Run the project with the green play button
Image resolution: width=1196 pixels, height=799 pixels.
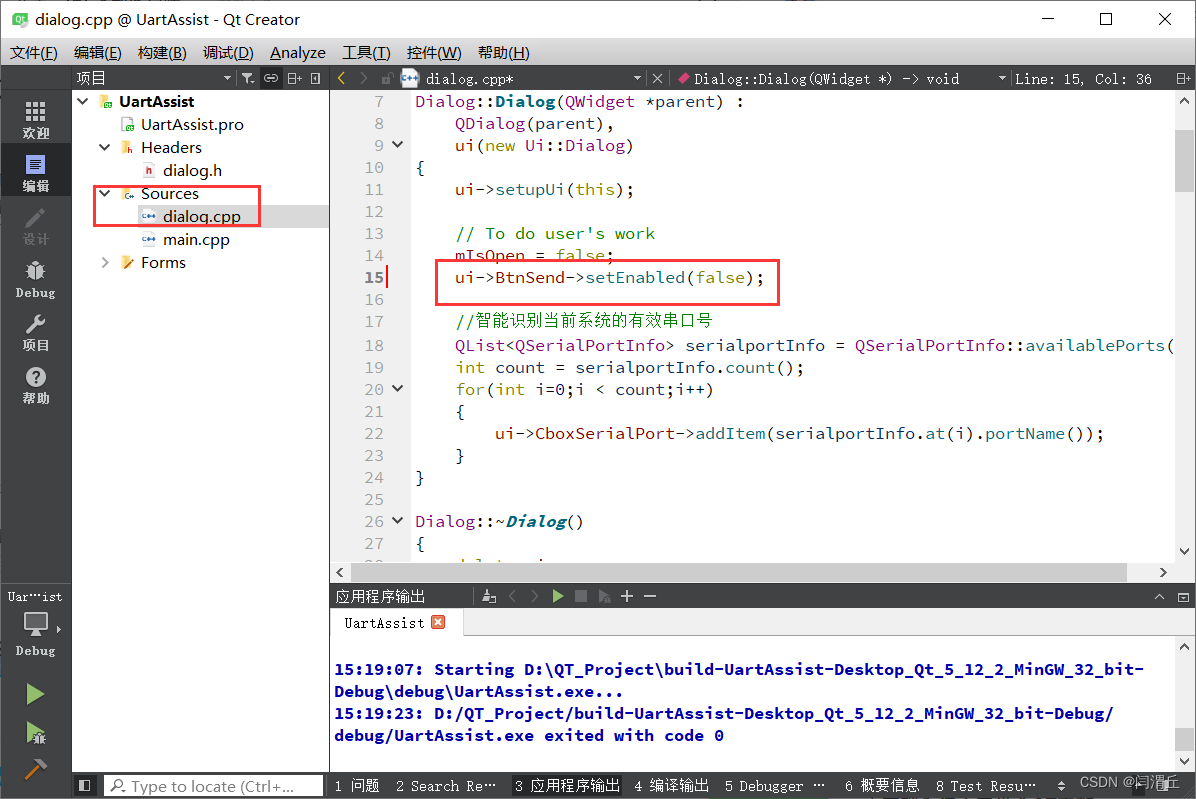point(35,694)
